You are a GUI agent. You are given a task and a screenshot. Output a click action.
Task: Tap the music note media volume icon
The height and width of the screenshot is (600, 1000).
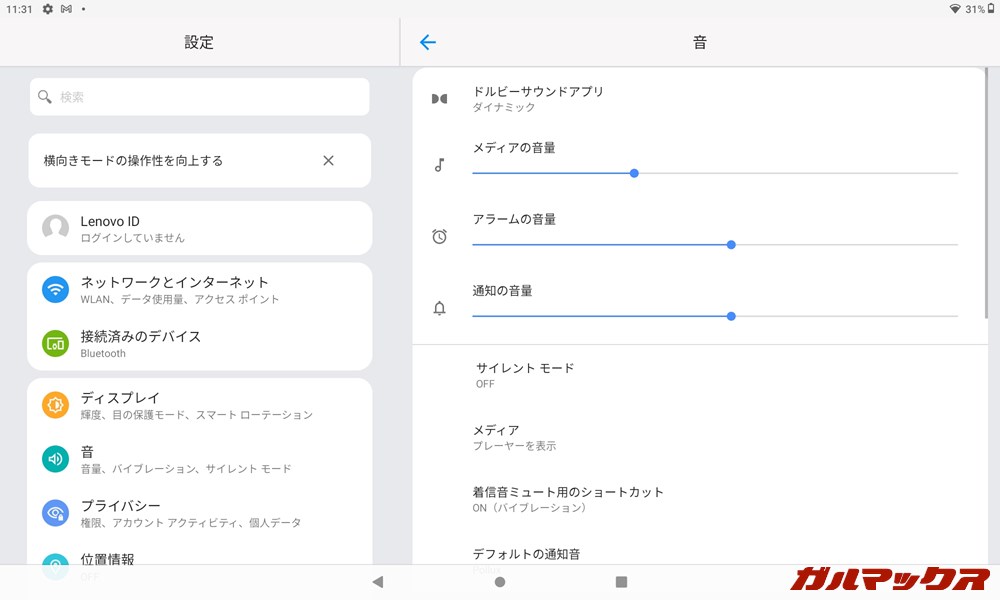pos(439,165)
